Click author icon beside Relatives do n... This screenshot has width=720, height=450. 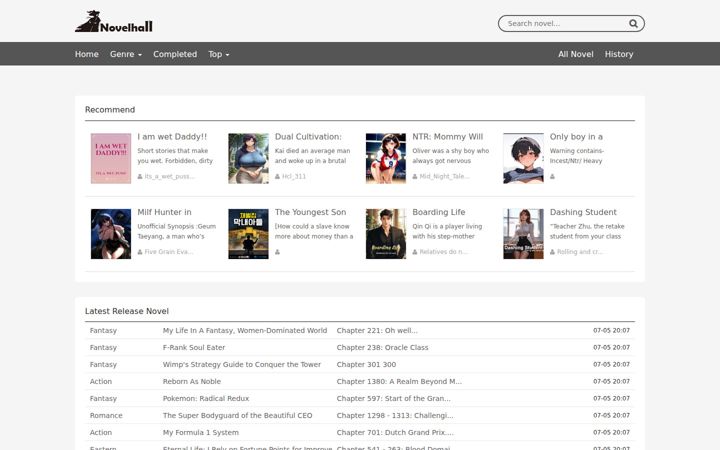(x=415, y=252)
